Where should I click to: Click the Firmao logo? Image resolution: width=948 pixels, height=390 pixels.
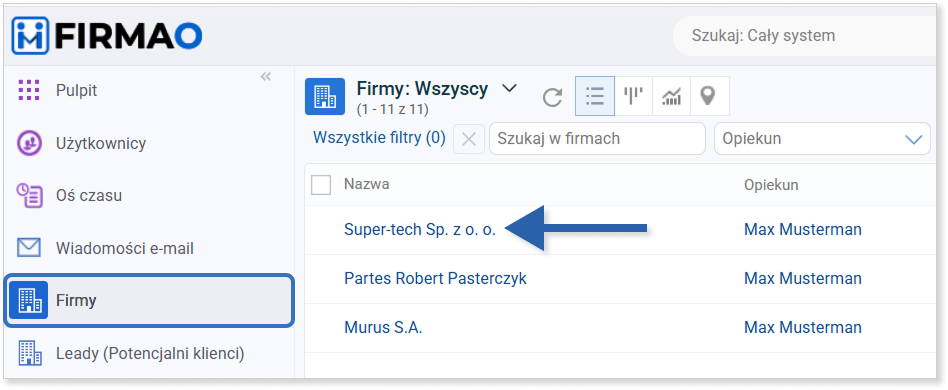107,36
